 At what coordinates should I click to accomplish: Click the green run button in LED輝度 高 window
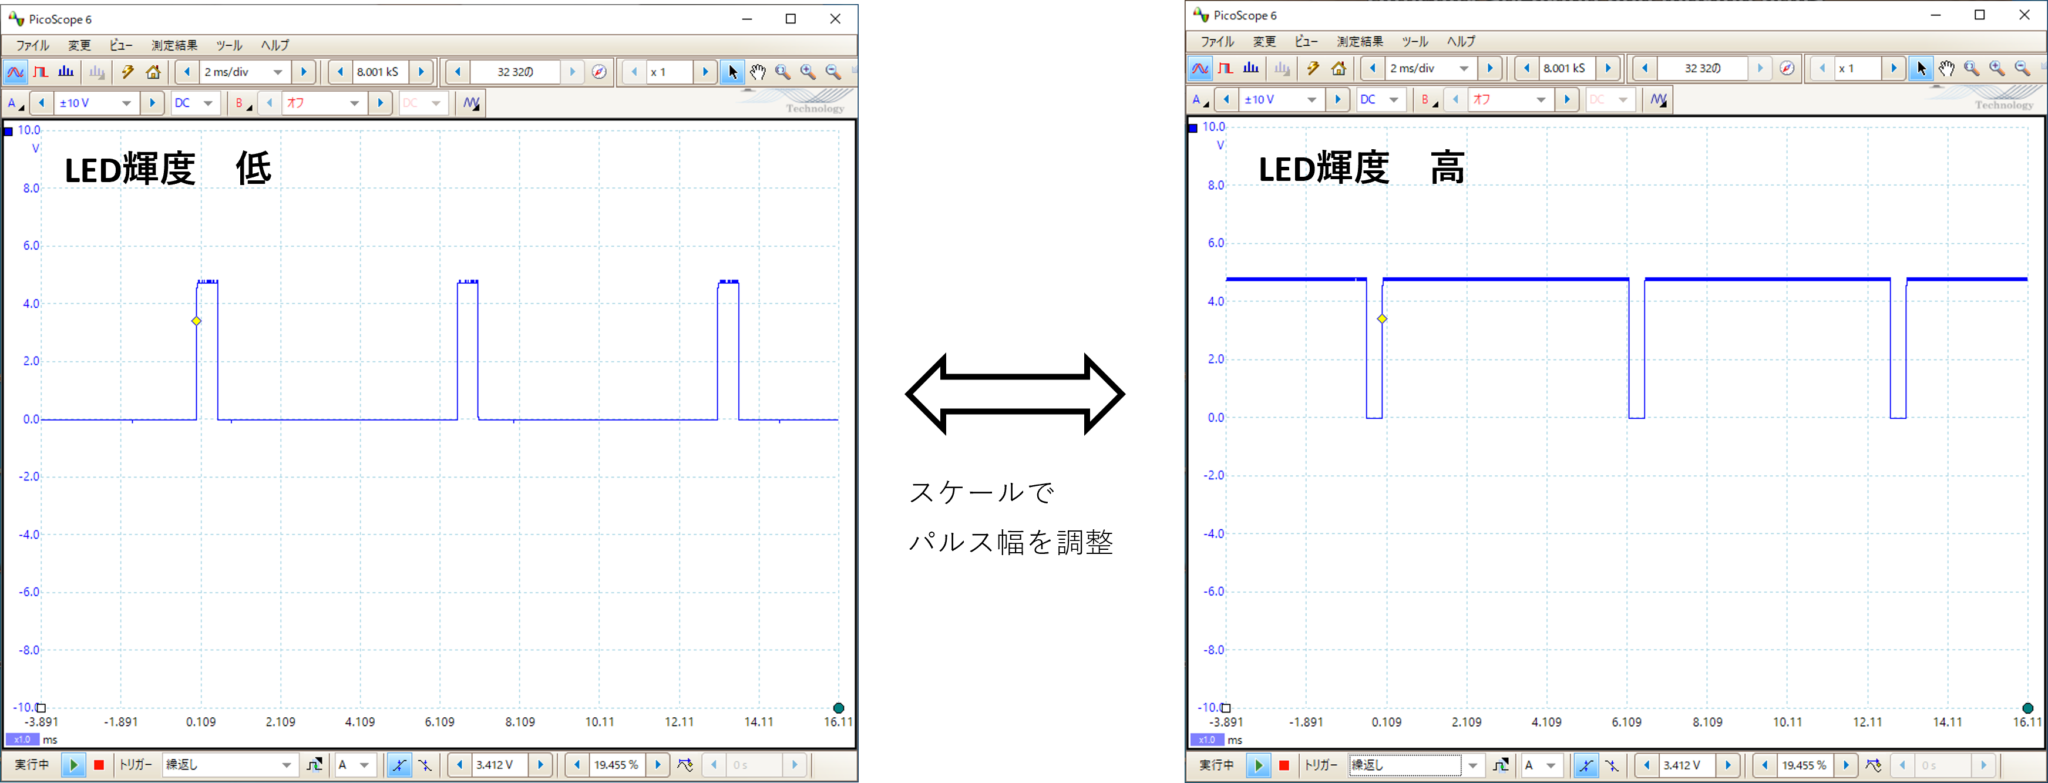pyautogui.click(x=1259, y=765)
